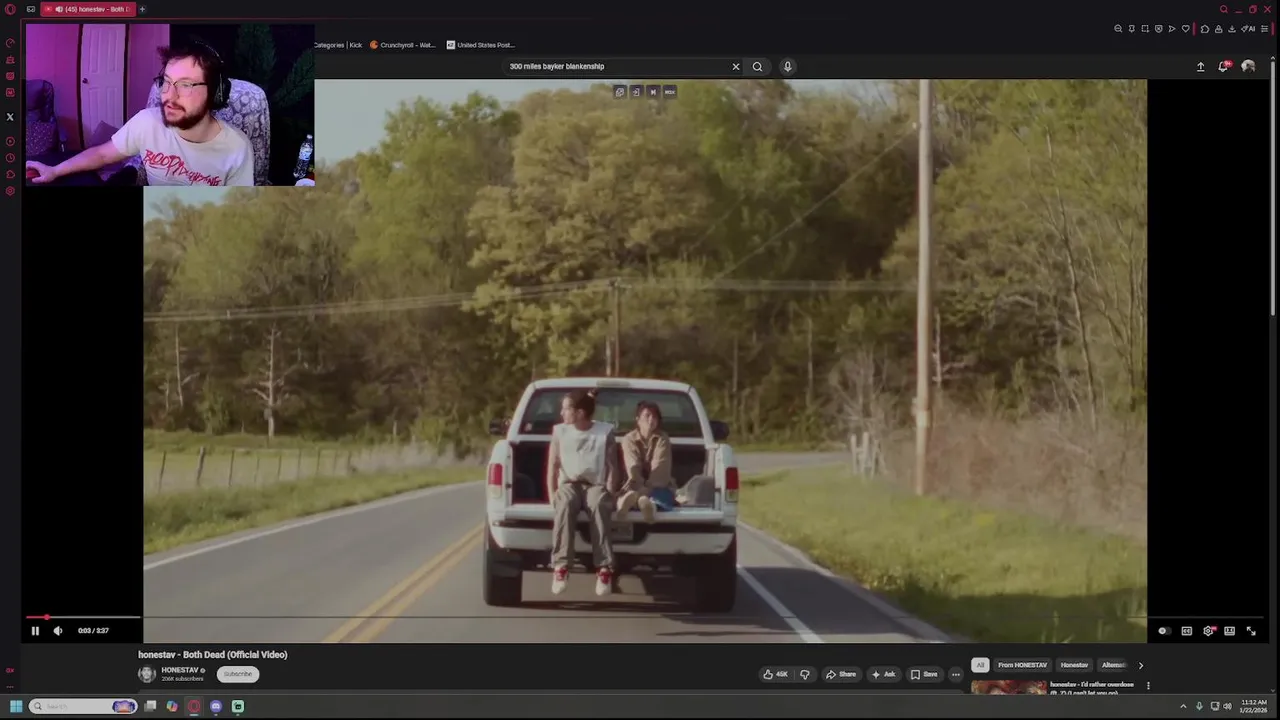Mute the video with the speaker icon
Screen dimensions: 1280x720
click(x=58, y=631)
